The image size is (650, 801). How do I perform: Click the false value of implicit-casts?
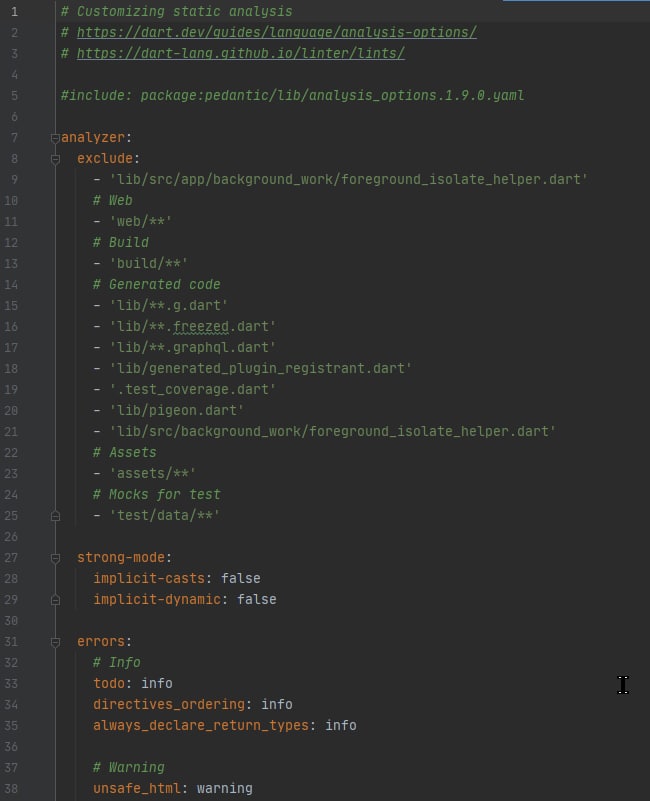click(x=241, y=578)
